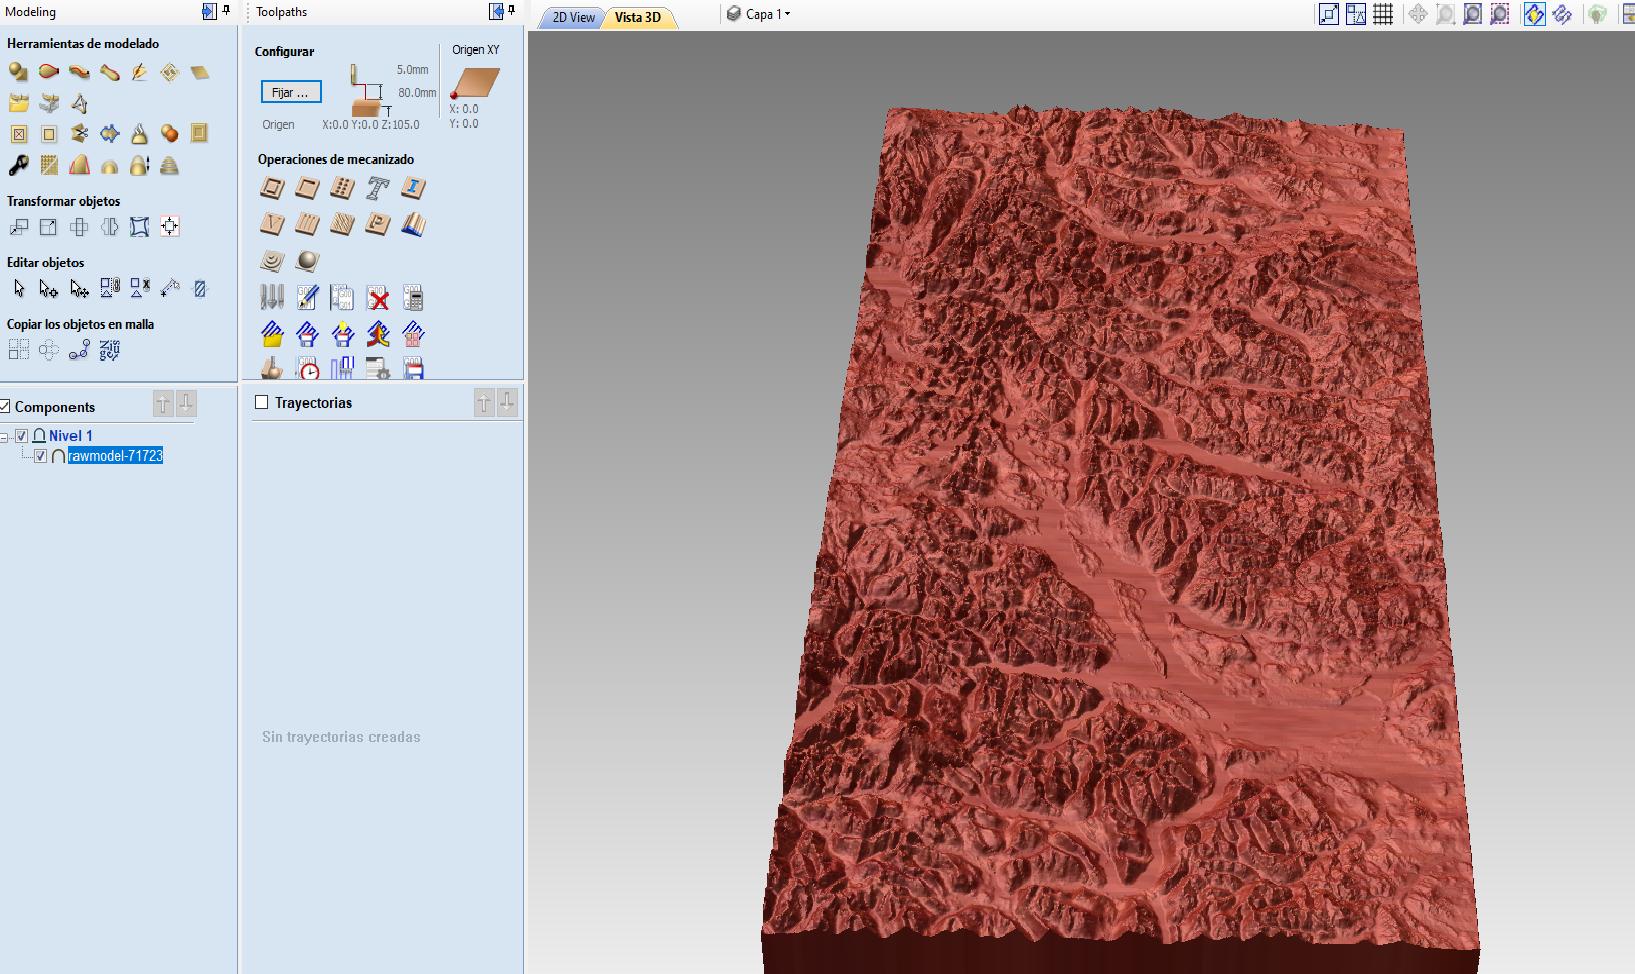Image resolution: width=1635 pixels, height=974 pixels.
Task: Click the Save Toolpath floppy disk icon
Action: click(413, 368)
